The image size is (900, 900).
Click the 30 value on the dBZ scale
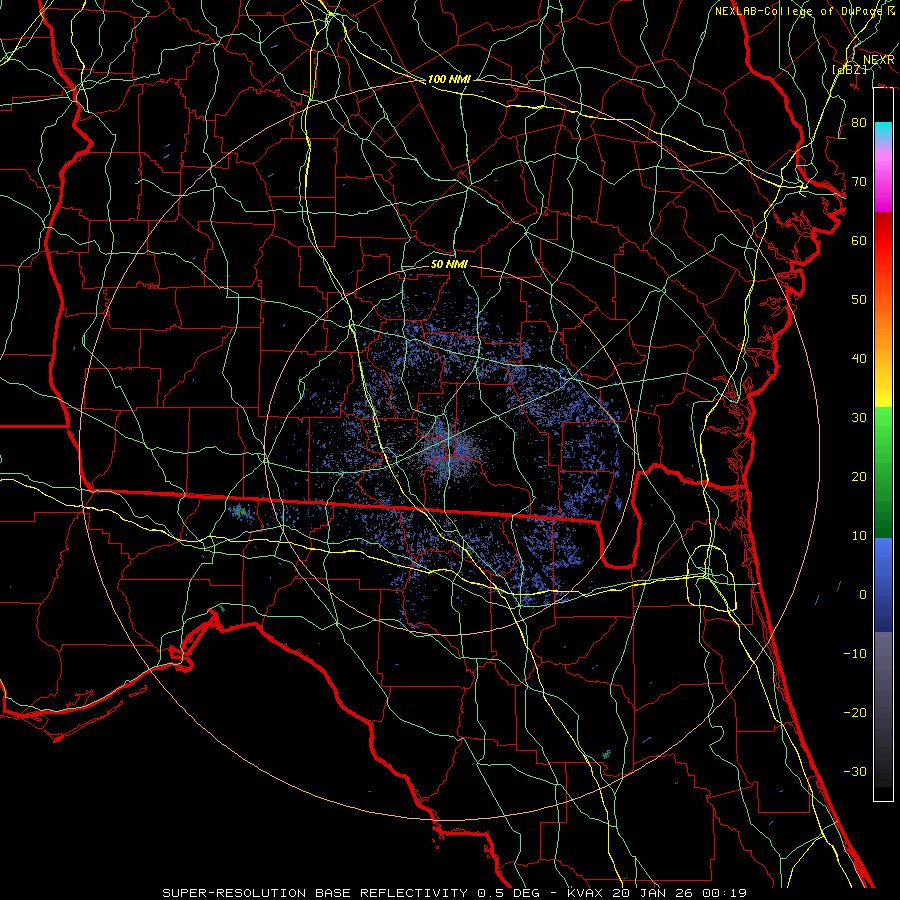pos(859,418)
